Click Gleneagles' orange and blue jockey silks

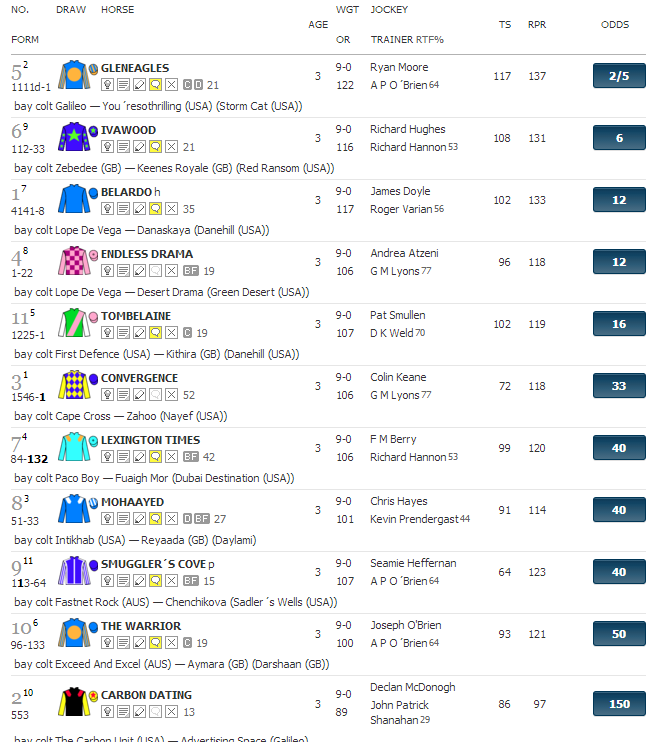pos(75,76)
